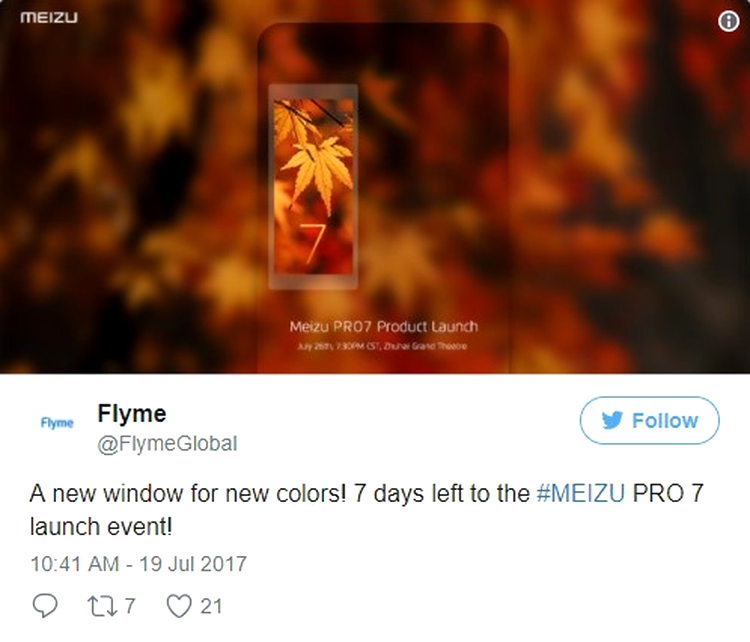Click the maple leaf window on the phone

[313, 187]
